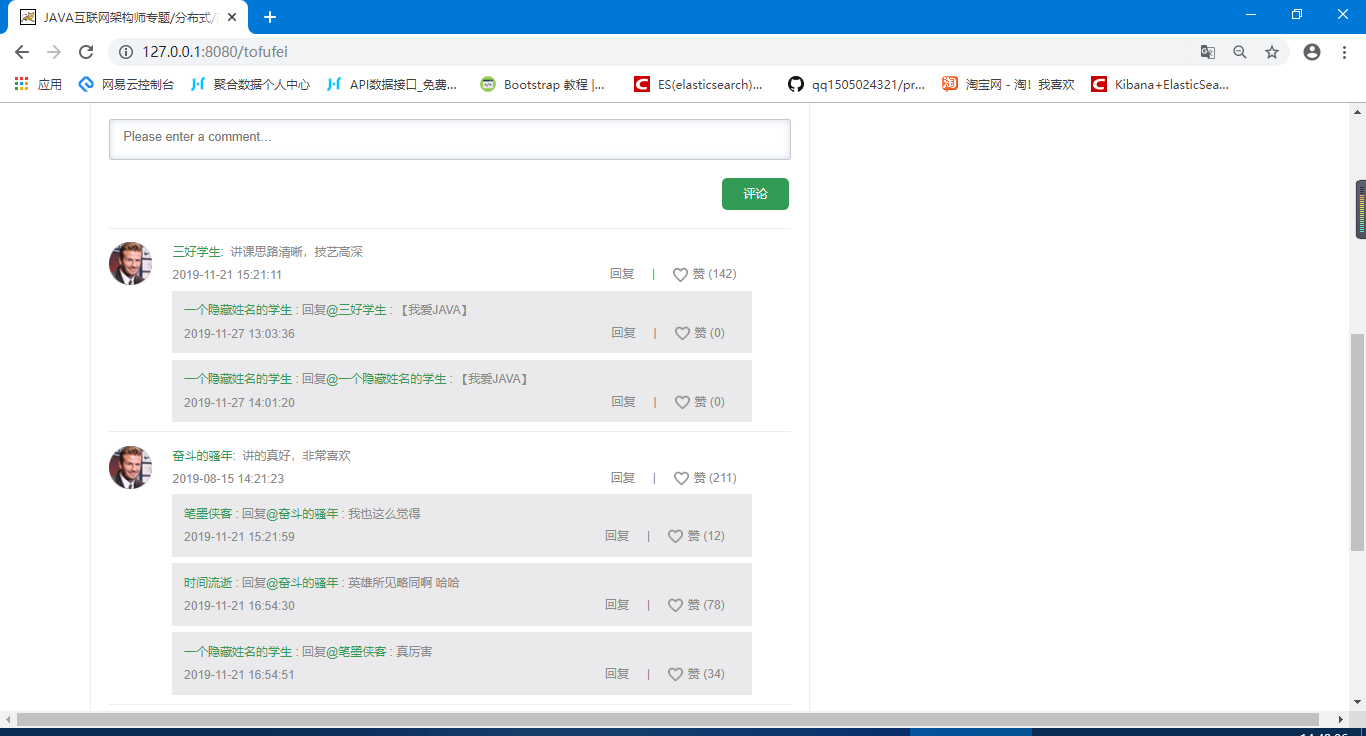Open 应用 apps bookmark shortcut
This screenshot has height=736, width=1366.
pos(38,85)
